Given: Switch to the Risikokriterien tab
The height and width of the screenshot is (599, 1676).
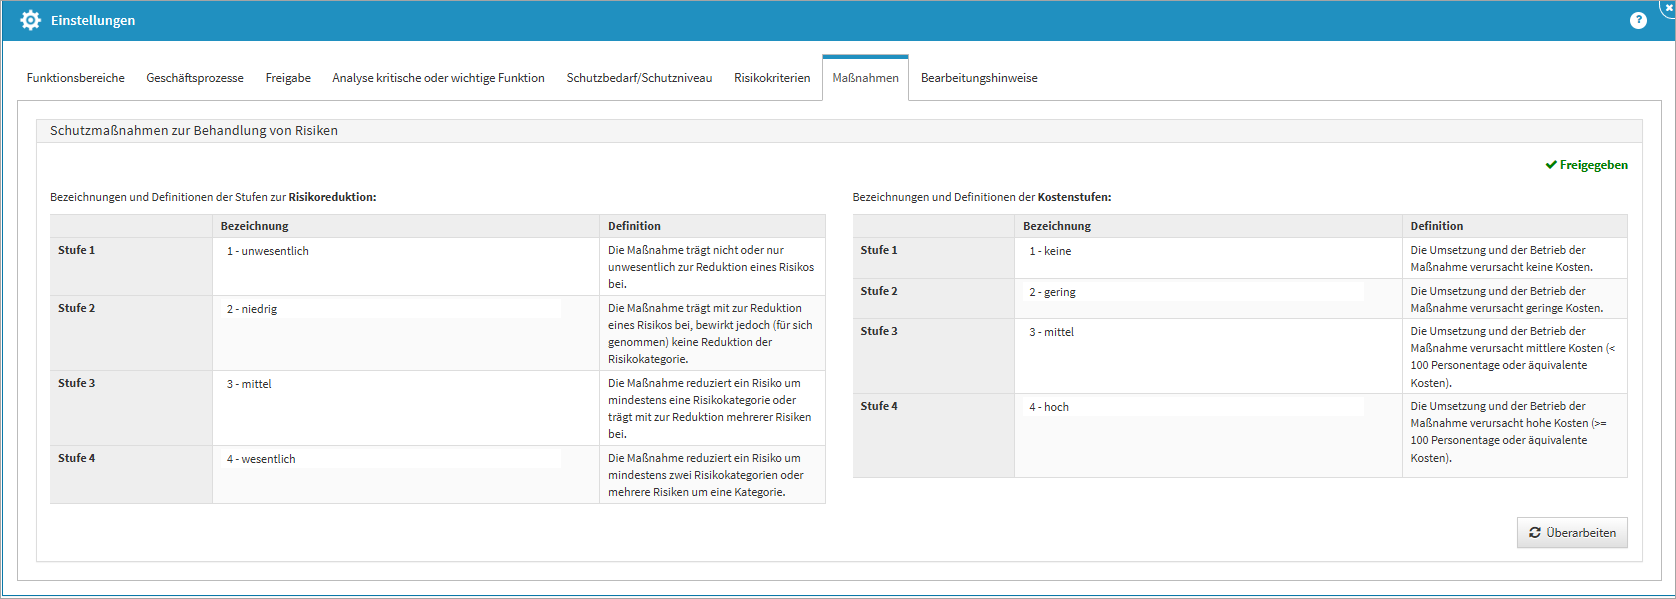Looking at the screenshot, I should pyautogui.click(x=772, y=78).
